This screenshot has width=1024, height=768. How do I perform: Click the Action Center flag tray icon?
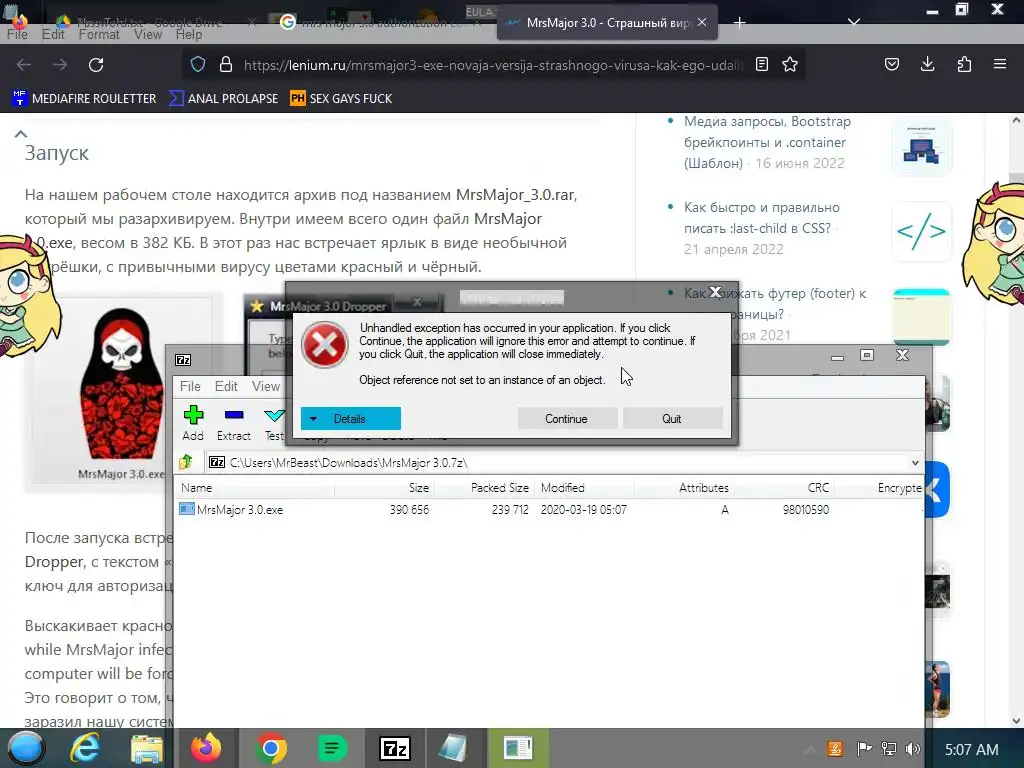[x=864, y=749]
